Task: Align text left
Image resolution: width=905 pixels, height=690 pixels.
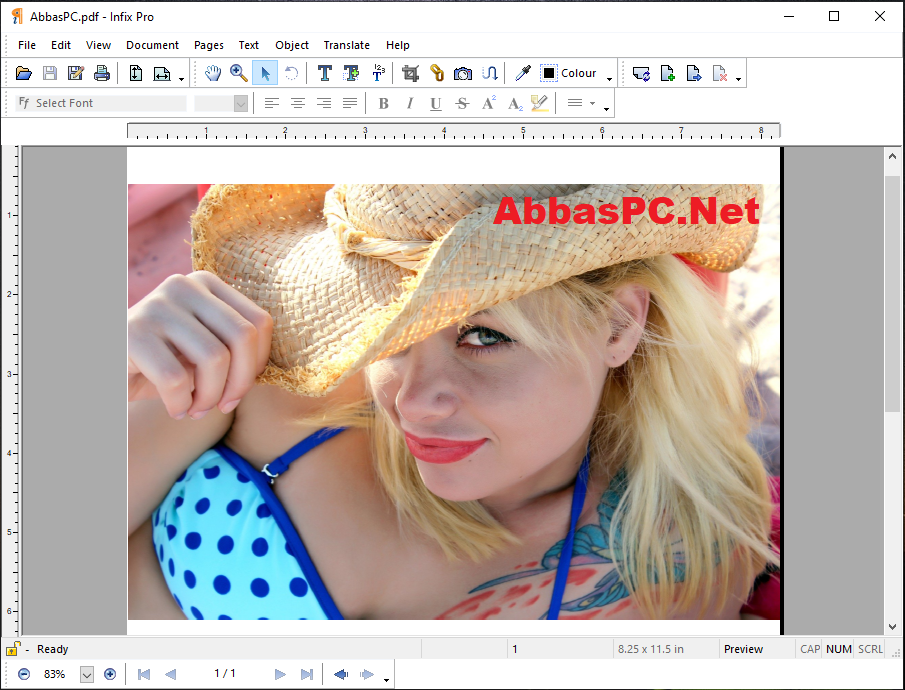Action: tap(271, 103)
